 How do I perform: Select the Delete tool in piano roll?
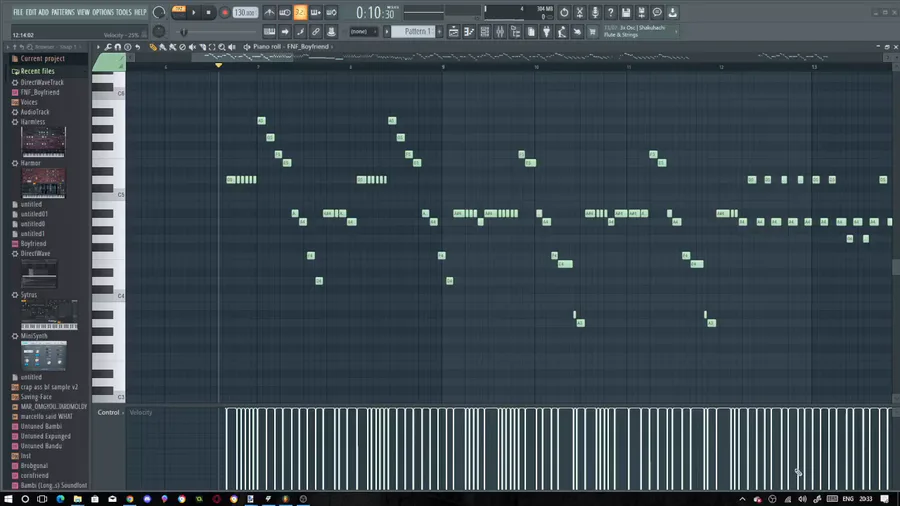(183, 47)
